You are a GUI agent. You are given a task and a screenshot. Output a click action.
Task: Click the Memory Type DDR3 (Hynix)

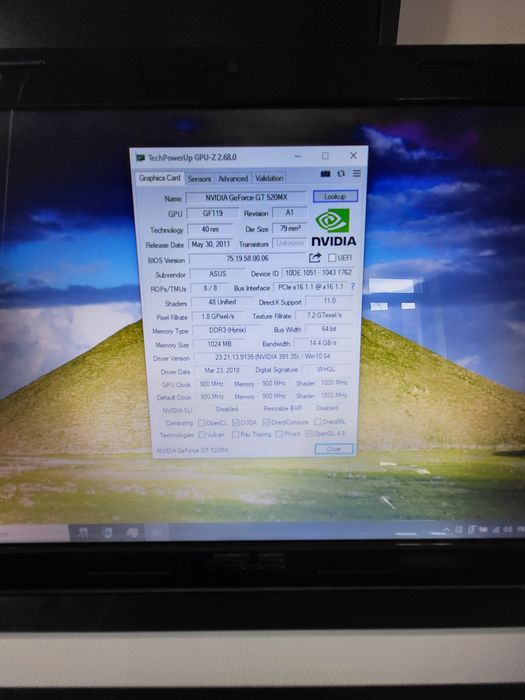coord(227,330)
